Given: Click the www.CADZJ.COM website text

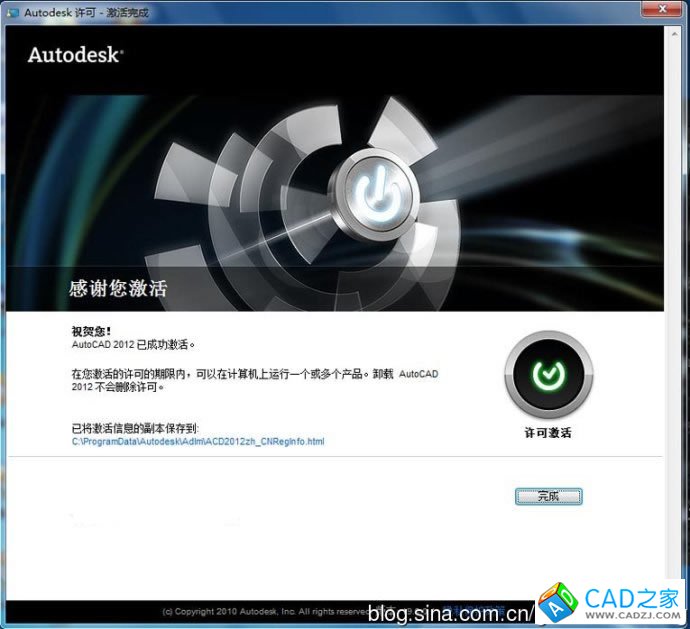Looking at the screenshot, I should (632, 618).
